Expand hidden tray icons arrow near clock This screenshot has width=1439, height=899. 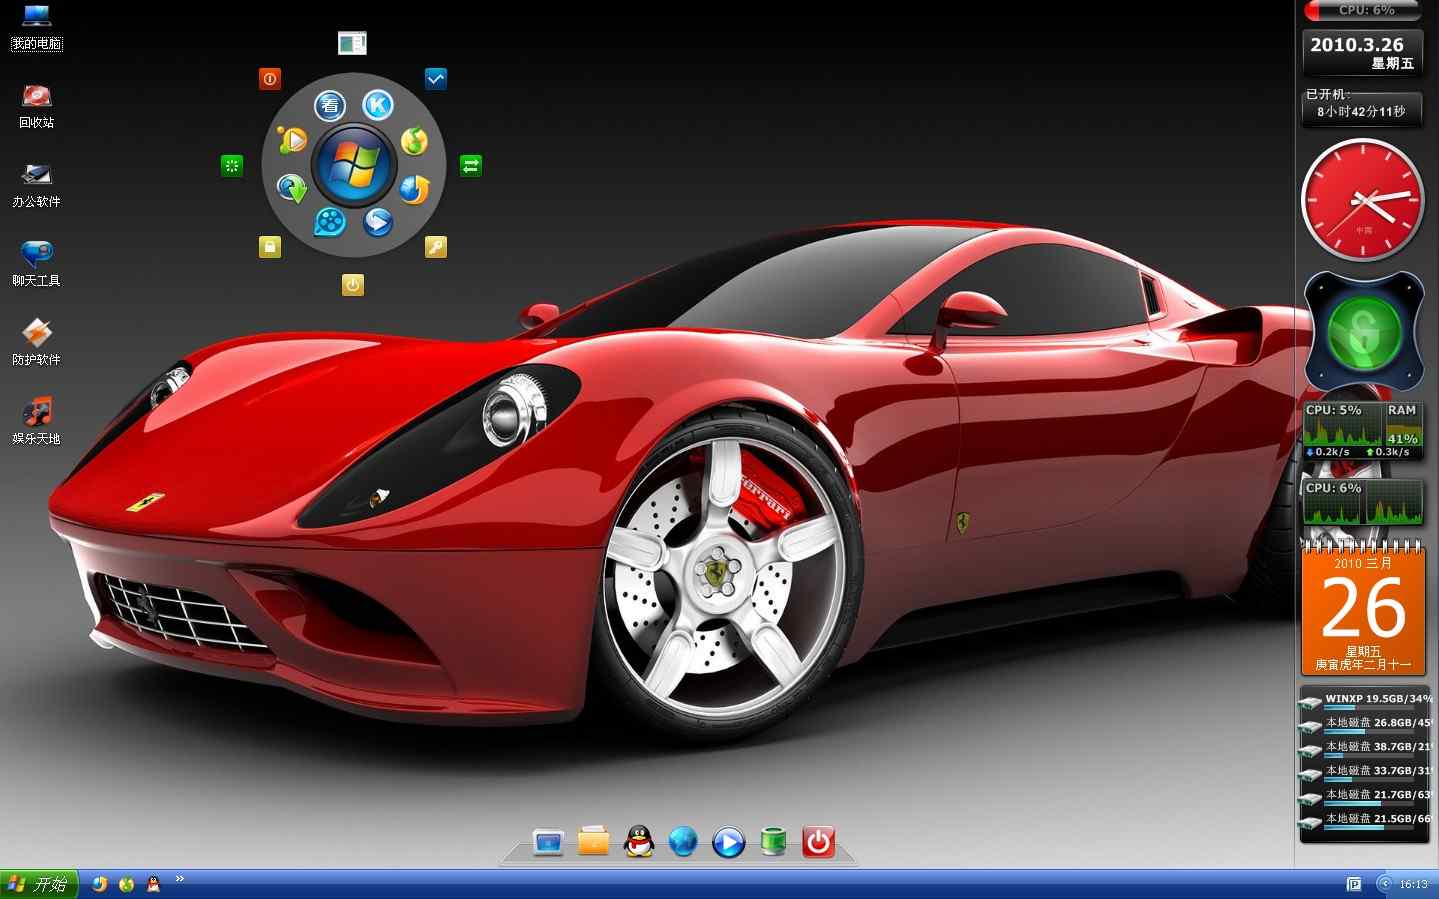click(x=1385, y=884)
